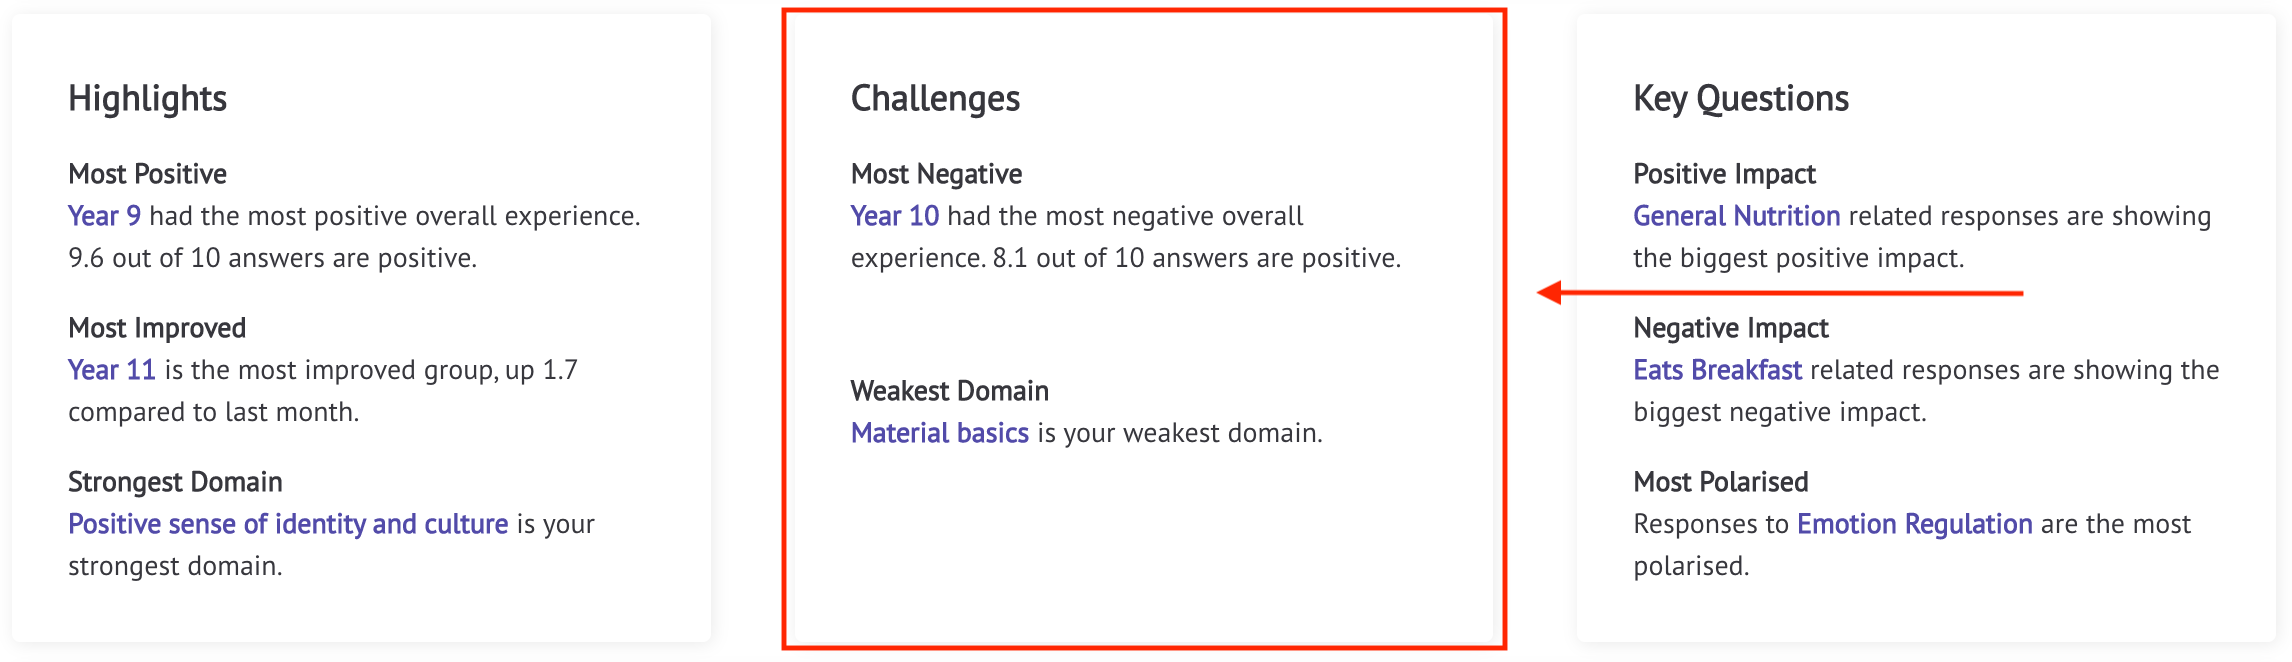
Task: Open the Year 9 link
Action: 104,216
